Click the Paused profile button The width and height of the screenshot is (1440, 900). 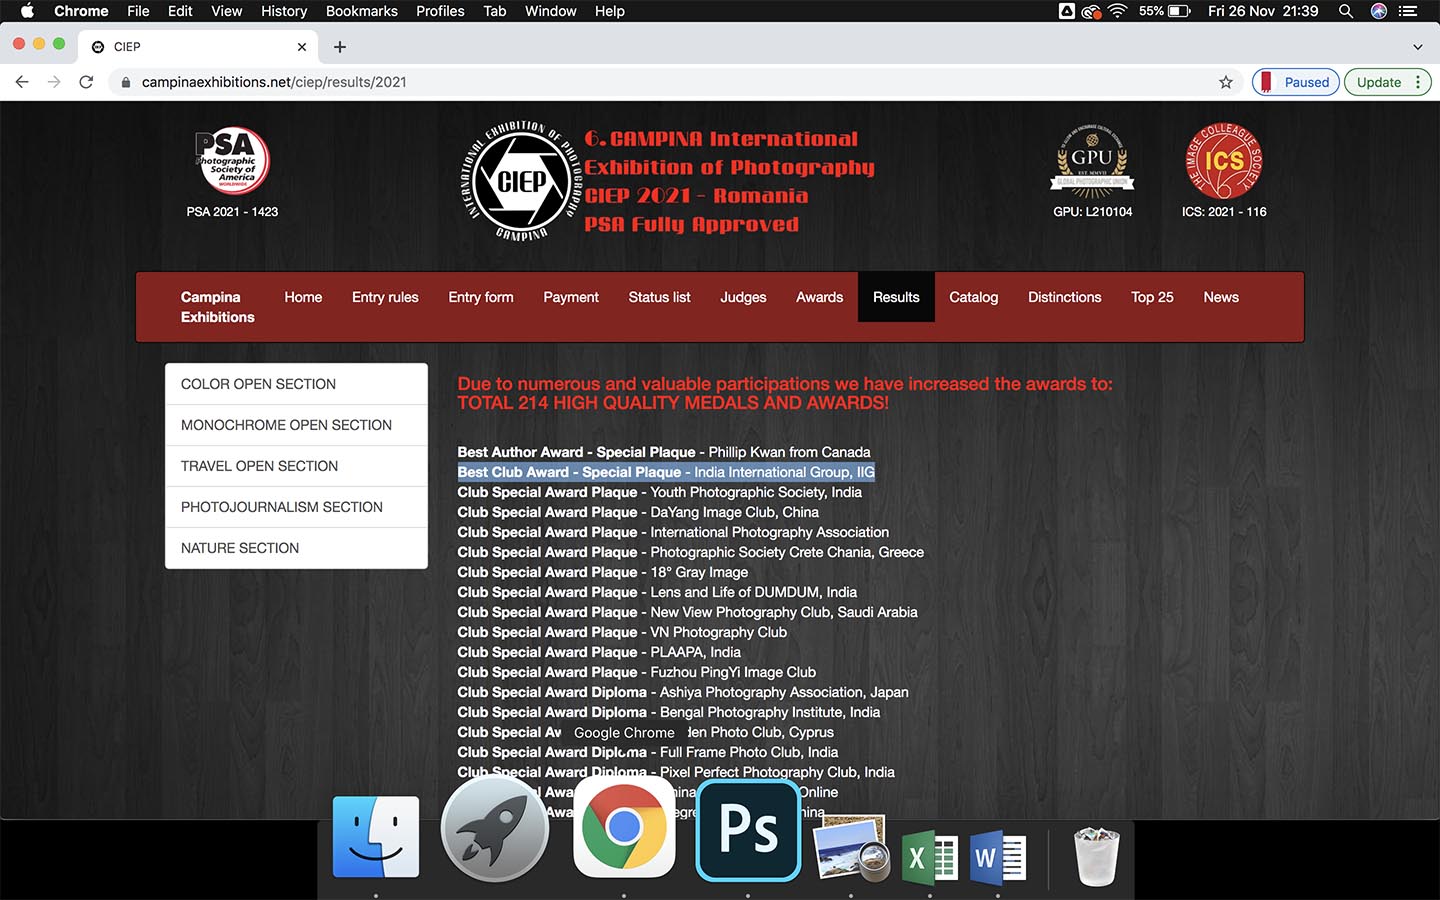[x=1295, y=82]
